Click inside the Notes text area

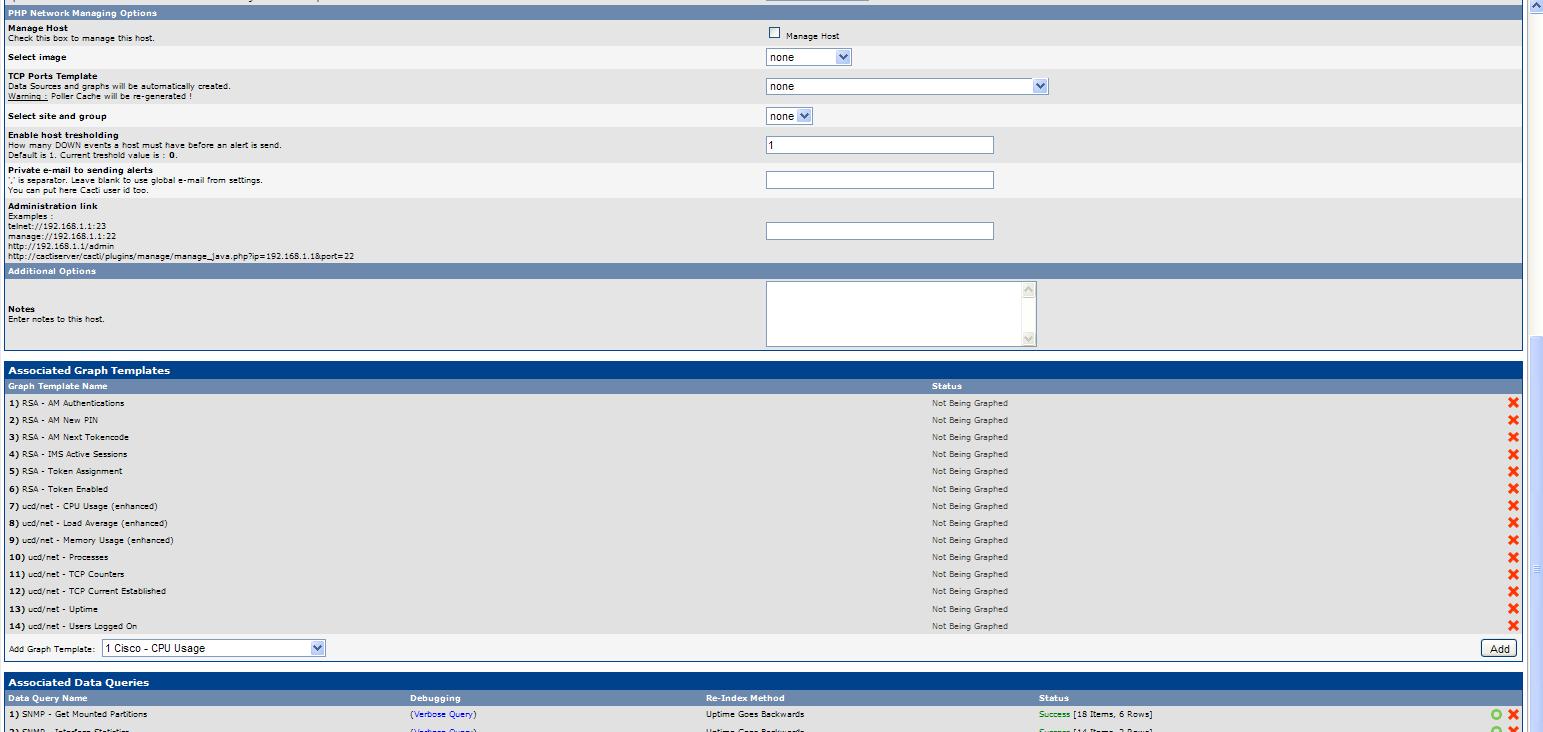coord(894,314)
